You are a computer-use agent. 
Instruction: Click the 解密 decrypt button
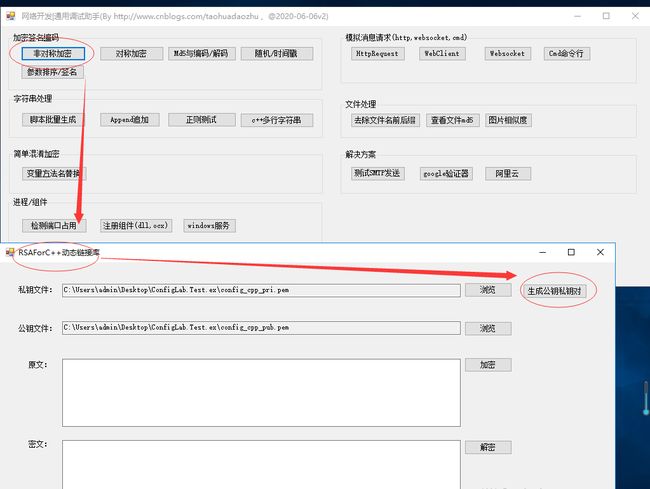[488, 447]
